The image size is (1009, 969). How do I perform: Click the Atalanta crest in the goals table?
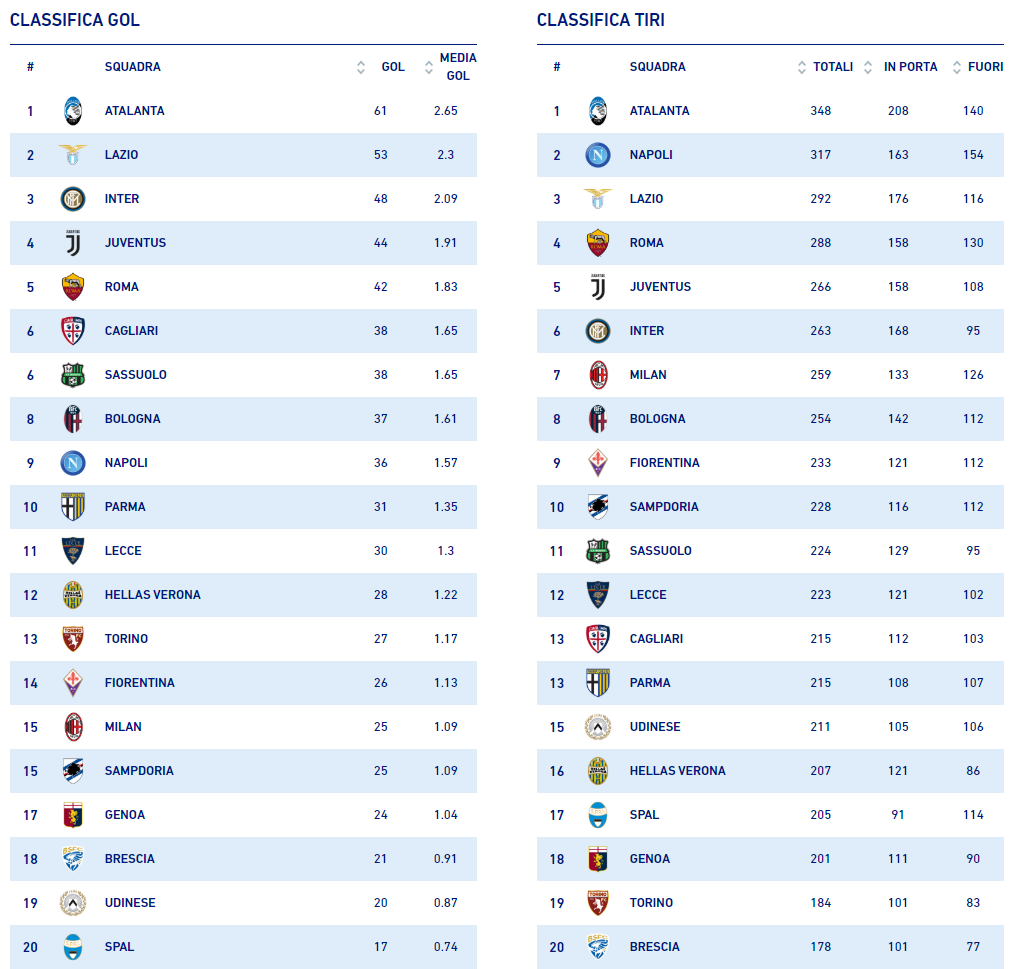click(x=72, y=111)
